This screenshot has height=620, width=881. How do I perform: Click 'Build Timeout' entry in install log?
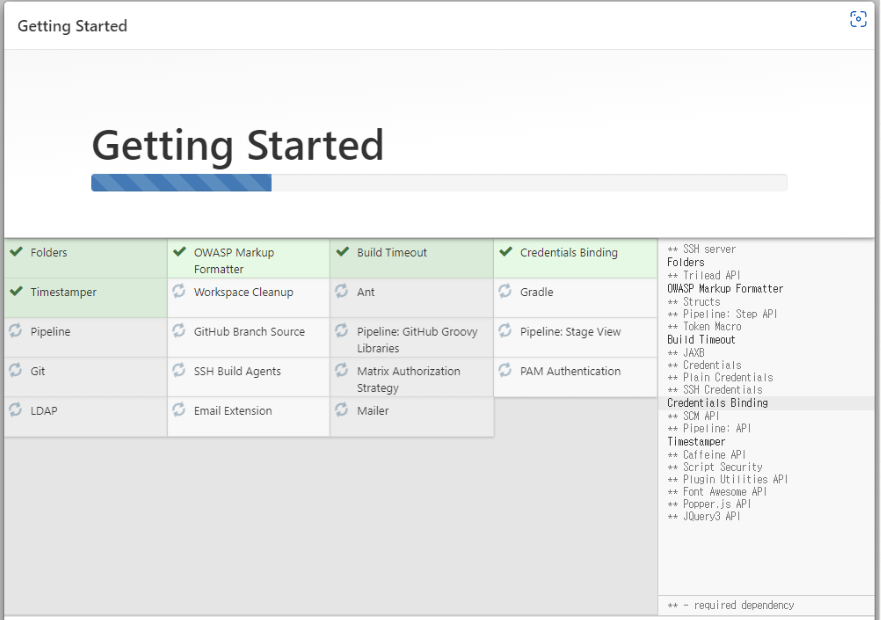[x=701, y=340]
